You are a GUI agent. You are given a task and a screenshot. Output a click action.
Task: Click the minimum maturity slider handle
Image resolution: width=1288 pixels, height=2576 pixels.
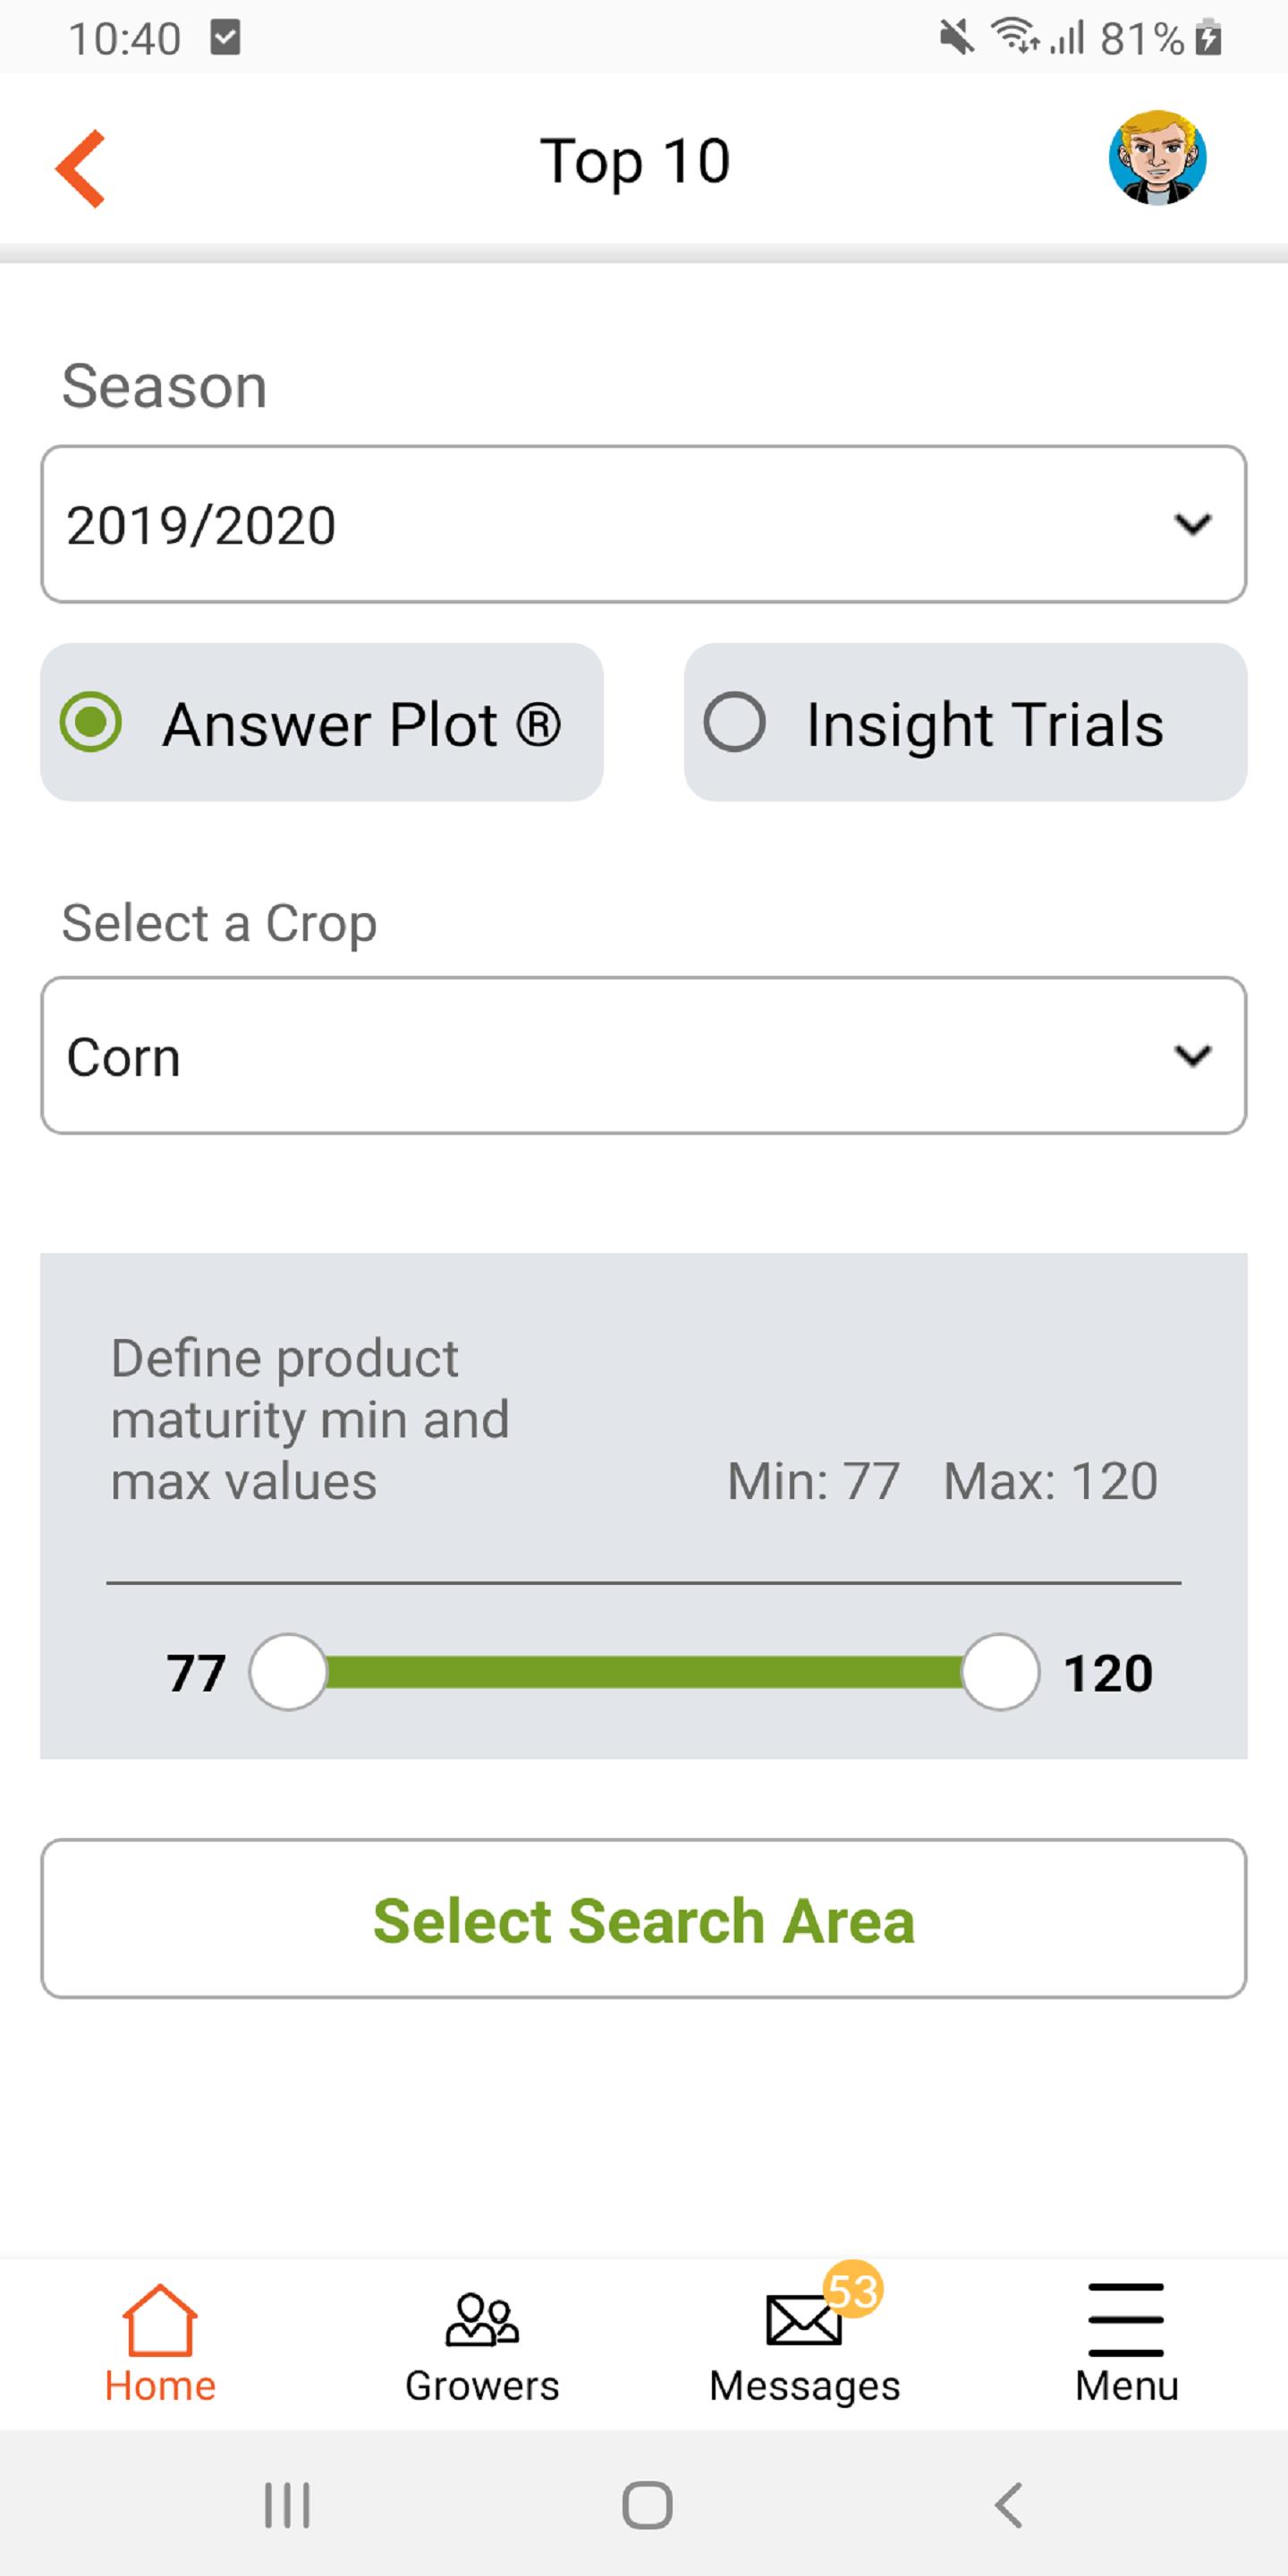(288, 1672)
